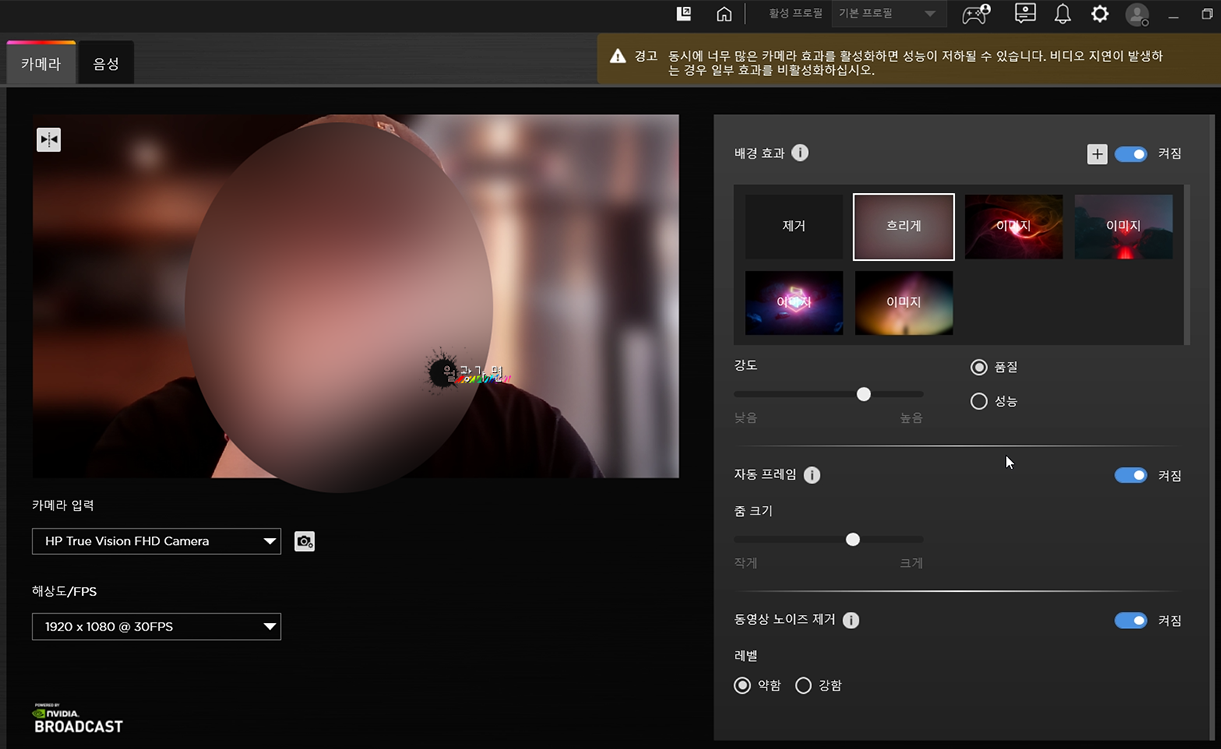The image size is (1221, 749).
Task: Disable the 자동 프레임 toggle
Action: 1131,475
